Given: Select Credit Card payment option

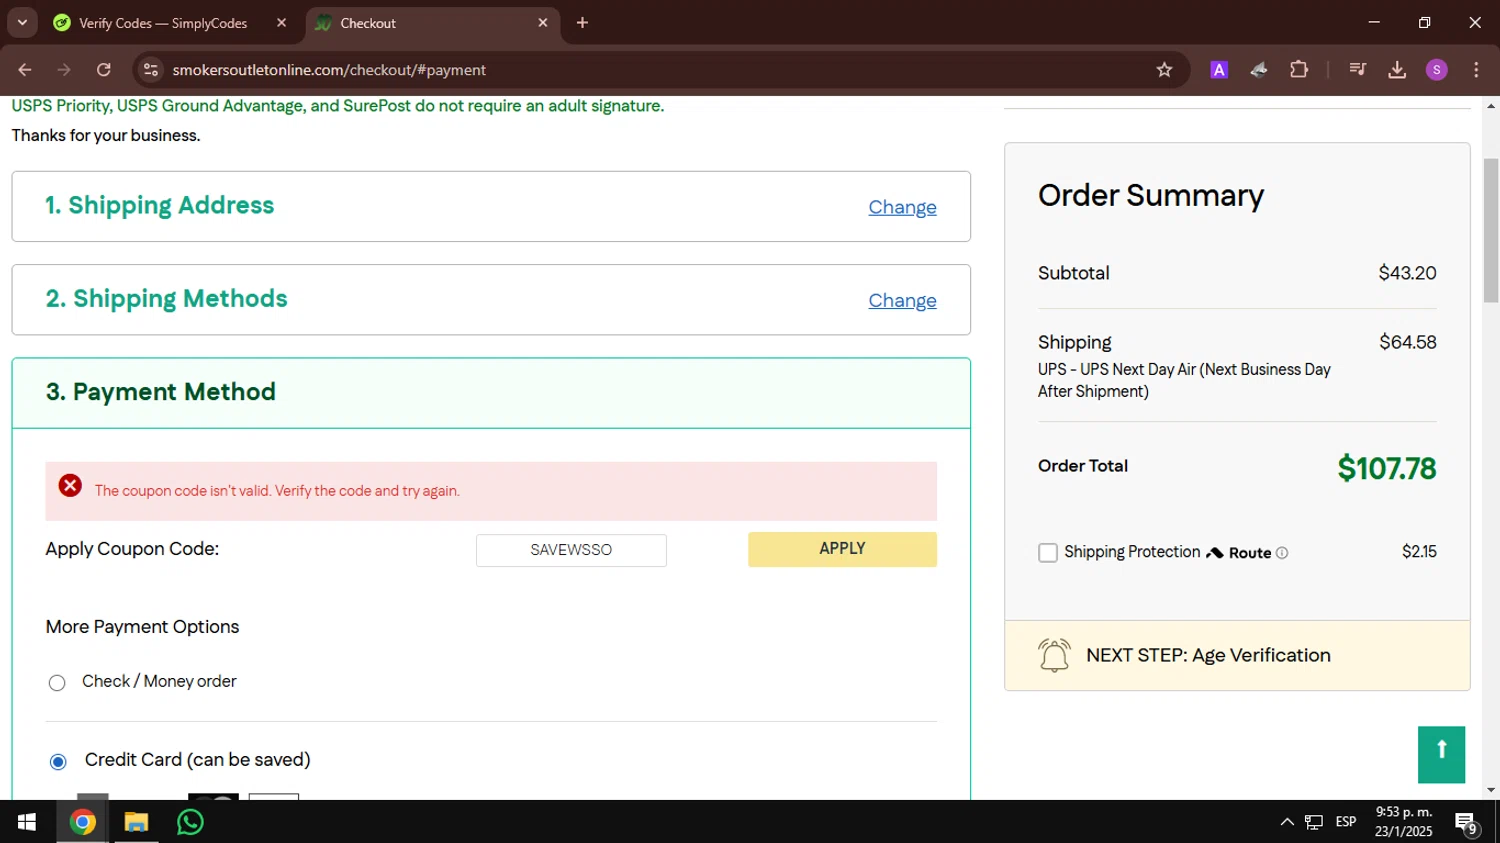Looking at the screenshot, I should pos(58,762).
